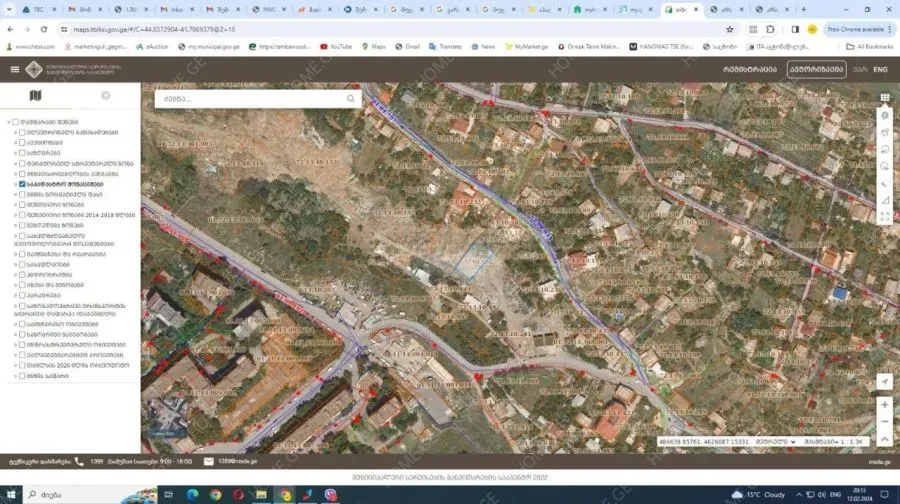The height and width of the screenshot is (504, 900).
Task: Click the collapse up-arrow below zoom buttons
Action: (x=884, y=439)
